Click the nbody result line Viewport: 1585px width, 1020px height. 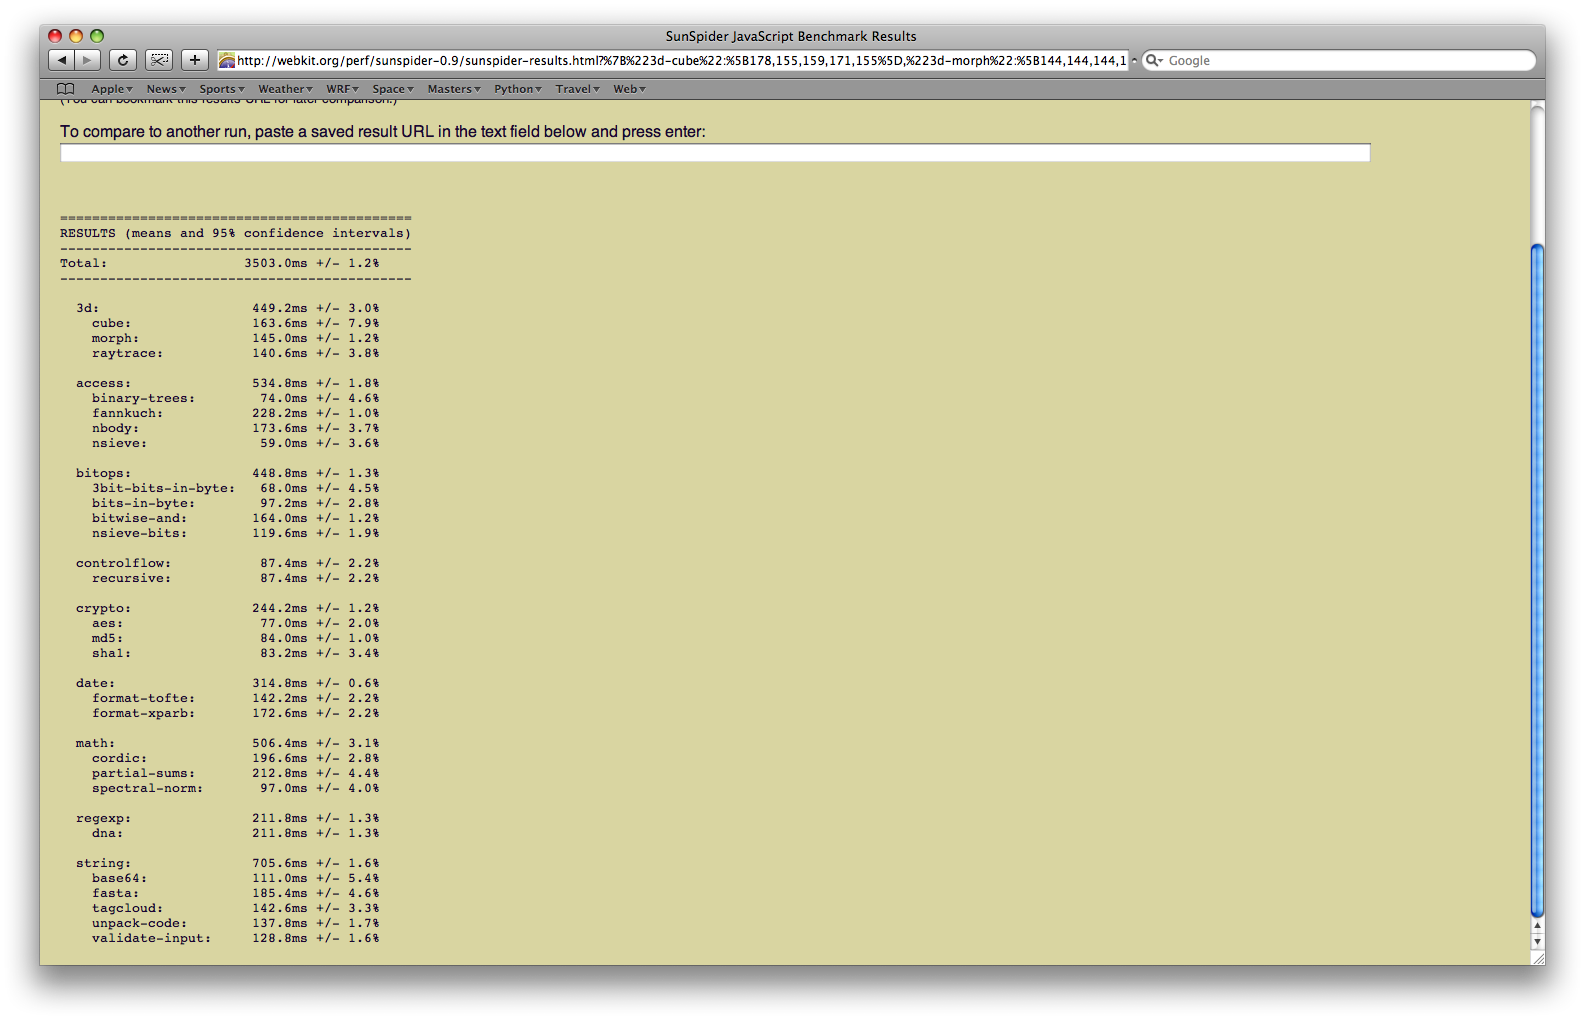[x=236, y=429]
